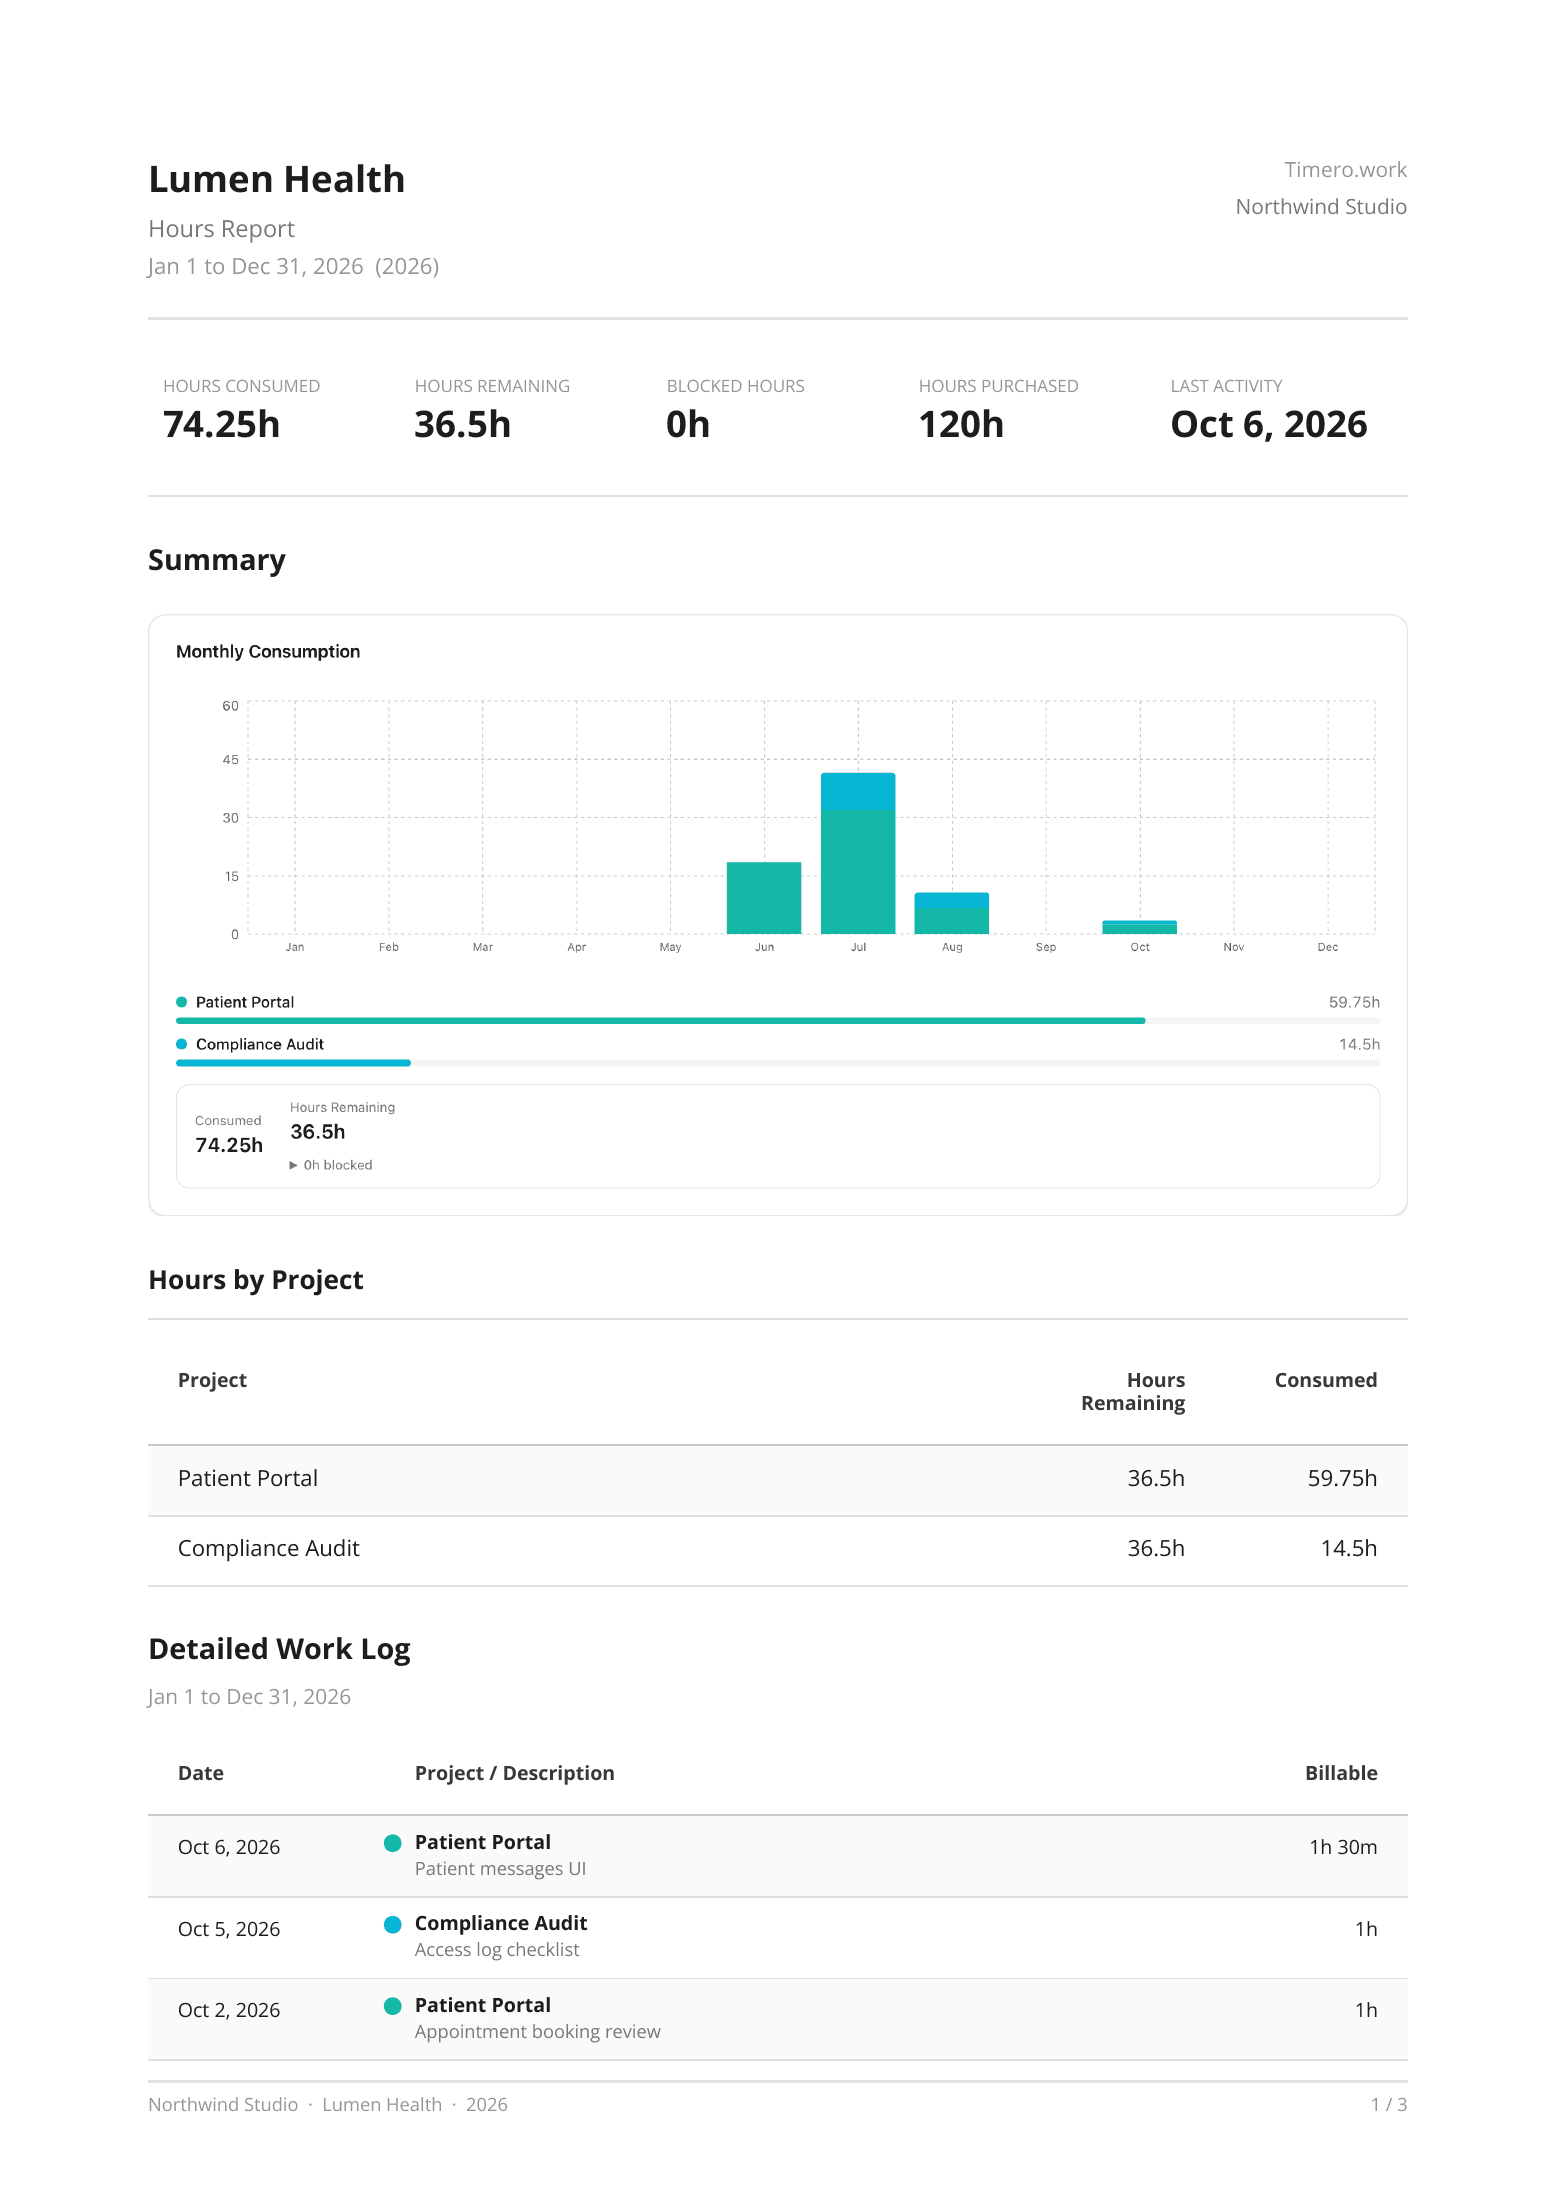Select the "Hours Report" subtitle
Image resolution: width=1556 pixels, height=2200 pixels.
(x=222, y=229)
